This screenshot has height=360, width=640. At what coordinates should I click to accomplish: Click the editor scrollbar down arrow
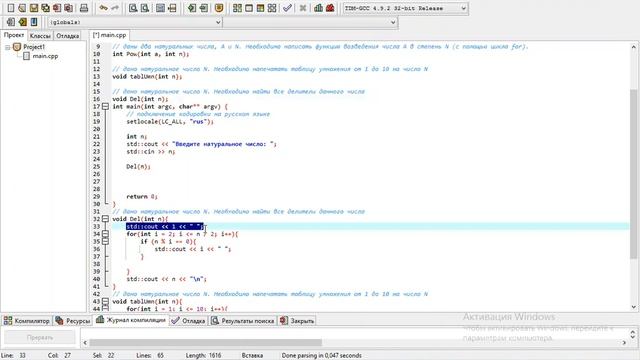pos(633,307)
